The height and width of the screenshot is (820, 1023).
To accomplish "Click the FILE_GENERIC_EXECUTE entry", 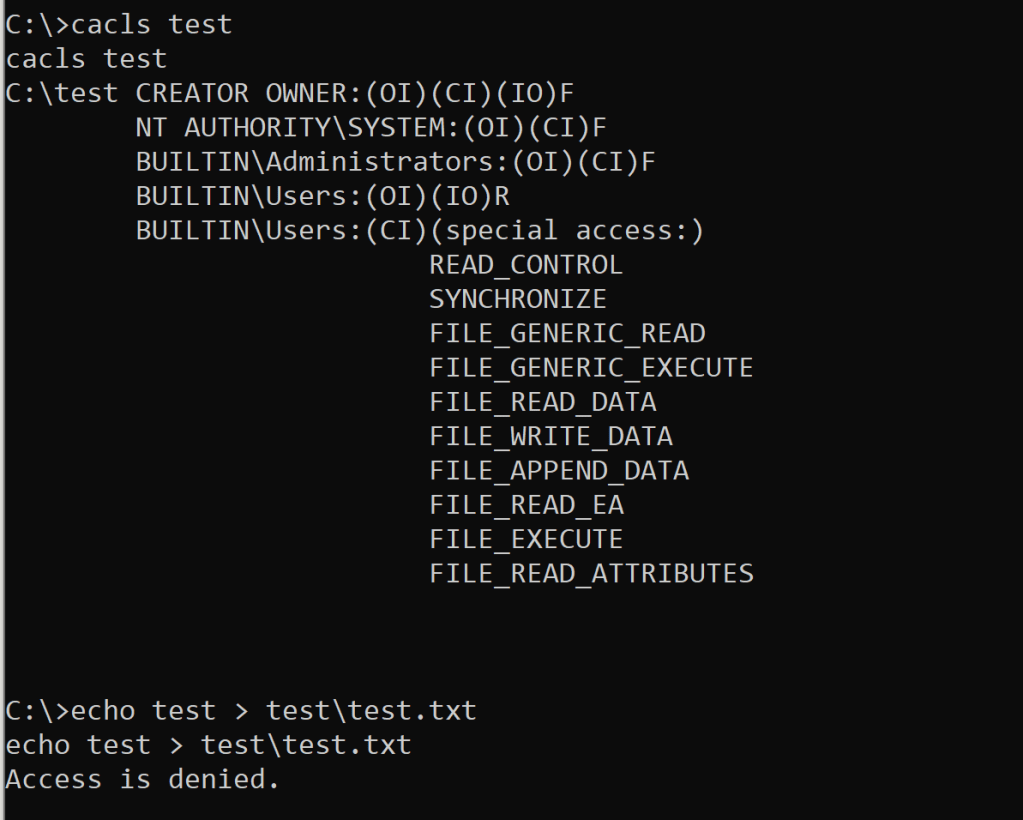I will point(591,368).
